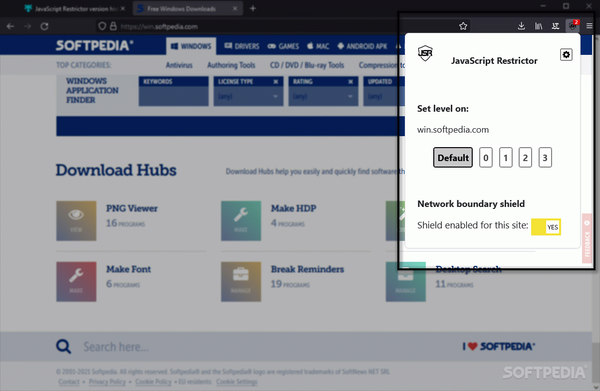Open the Make HDP hub link

293,209
